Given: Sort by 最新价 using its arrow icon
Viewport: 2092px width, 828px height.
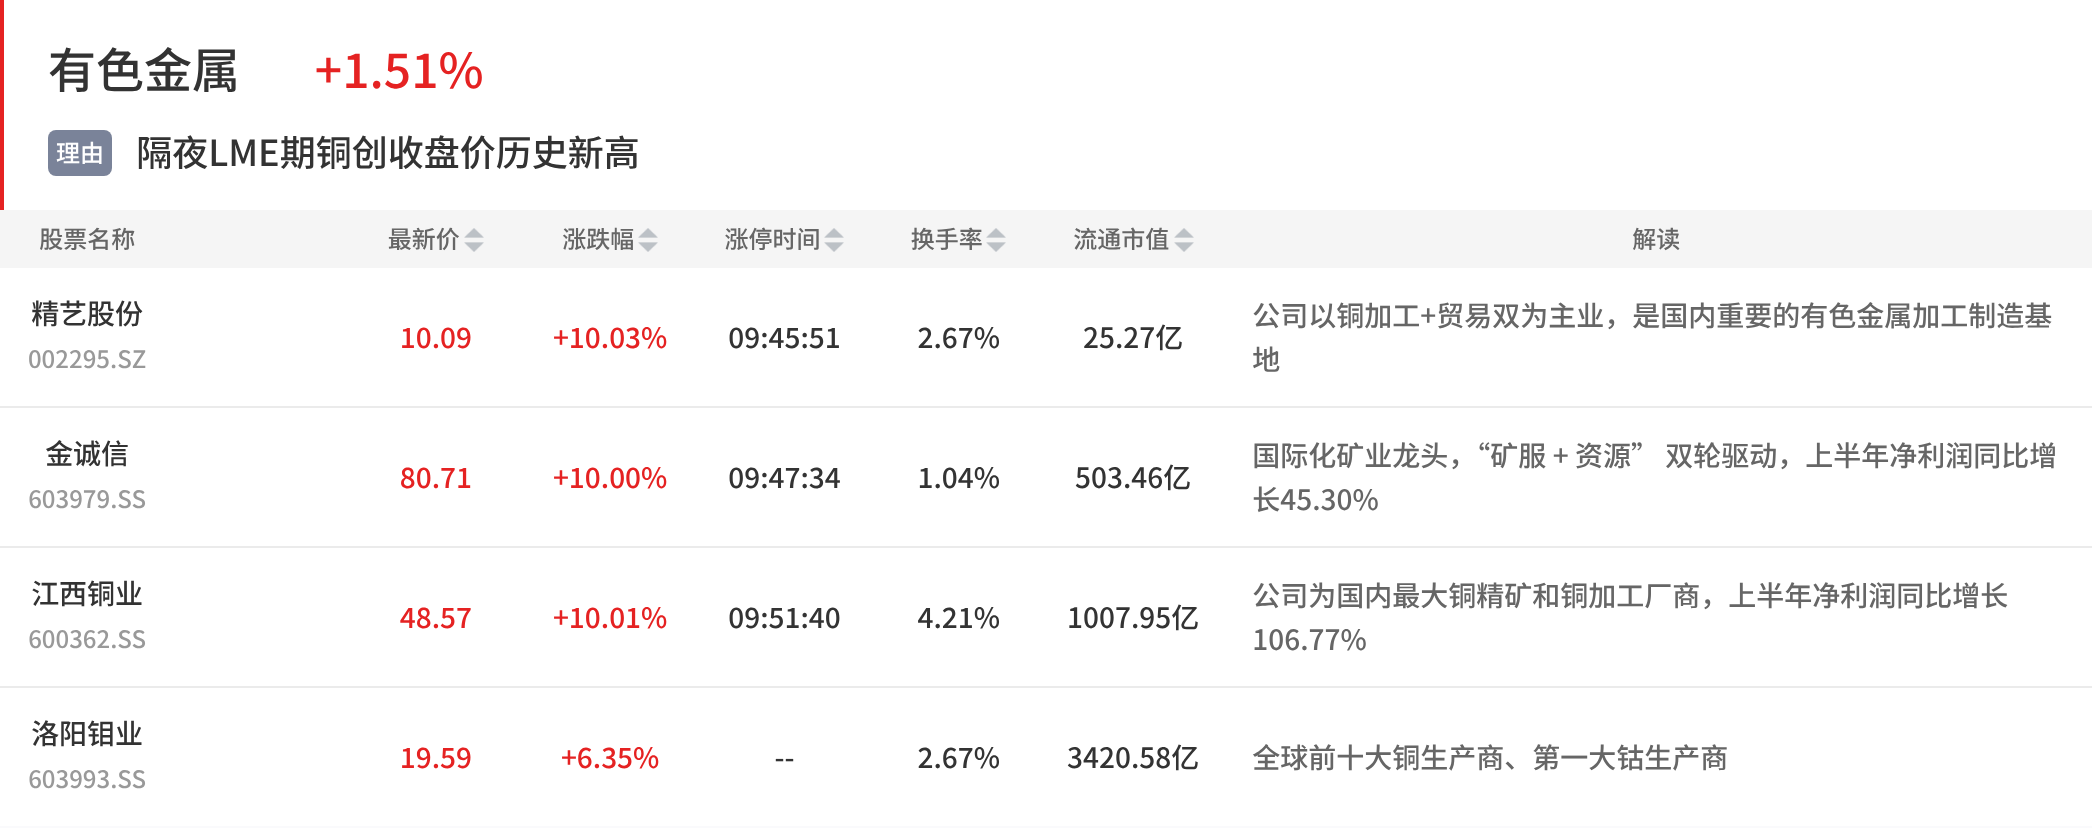Looking at the screenshot, I should (x=474, y=240).
